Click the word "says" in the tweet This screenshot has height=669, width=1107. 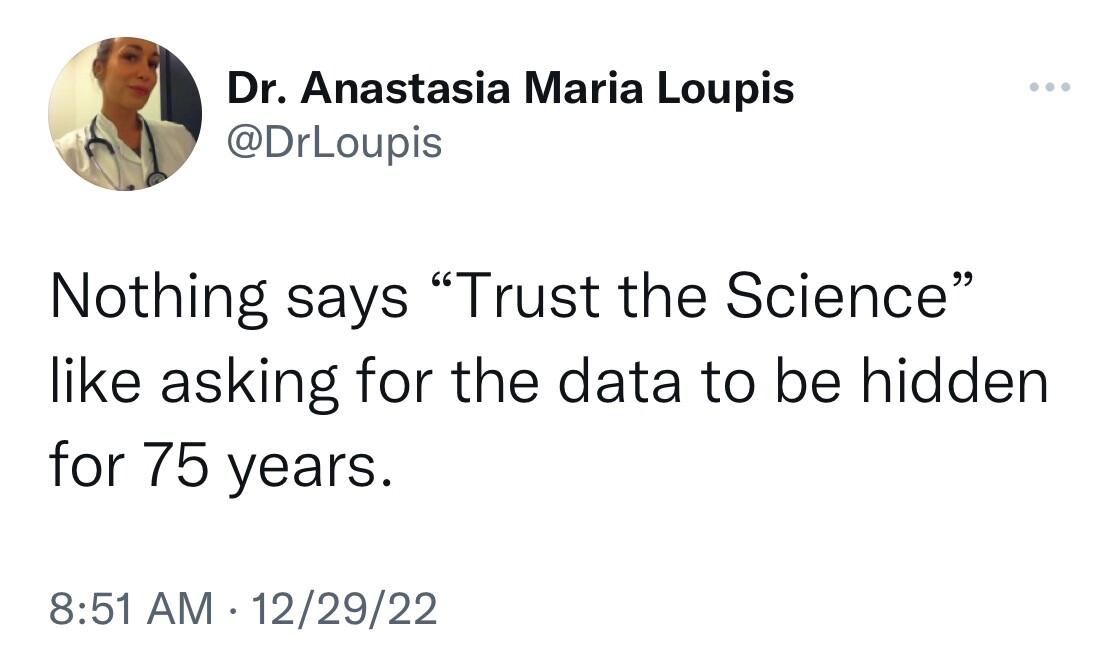click(x=347, y=303)
